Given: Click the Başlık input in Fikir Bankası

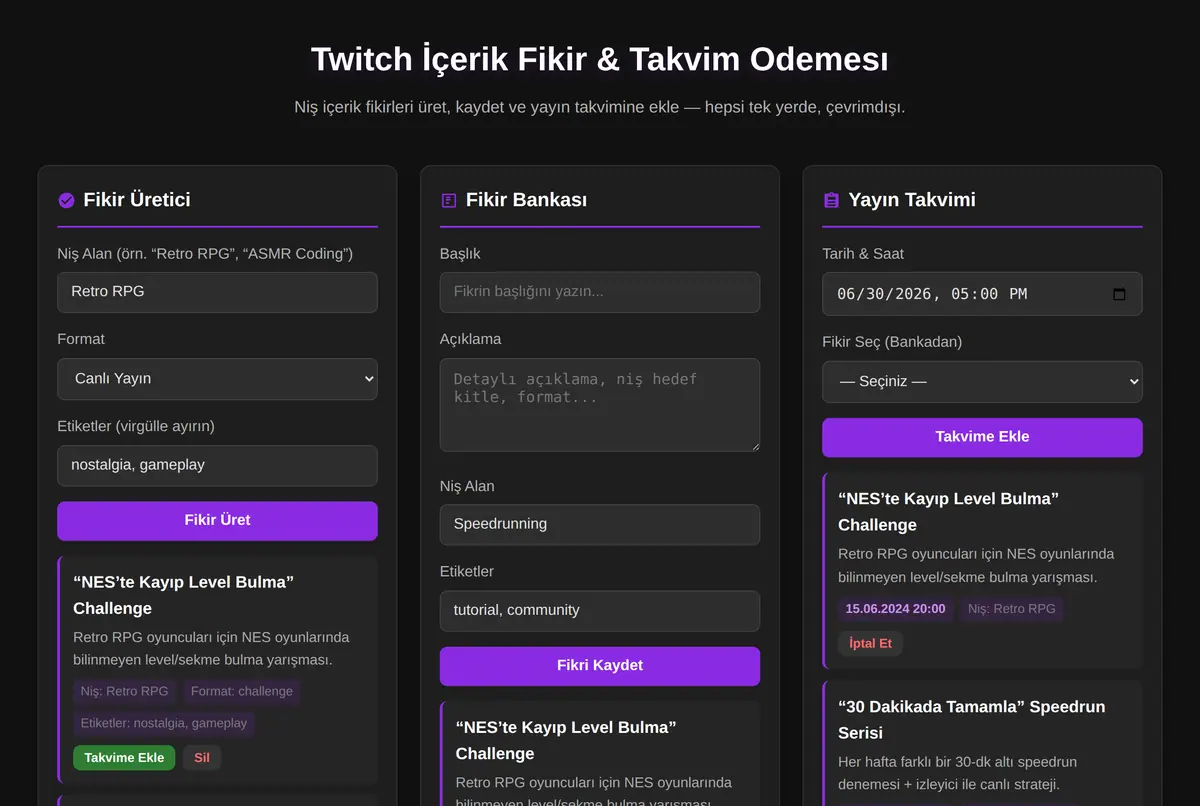Looking at the screenshot, I should pos(600,292).
